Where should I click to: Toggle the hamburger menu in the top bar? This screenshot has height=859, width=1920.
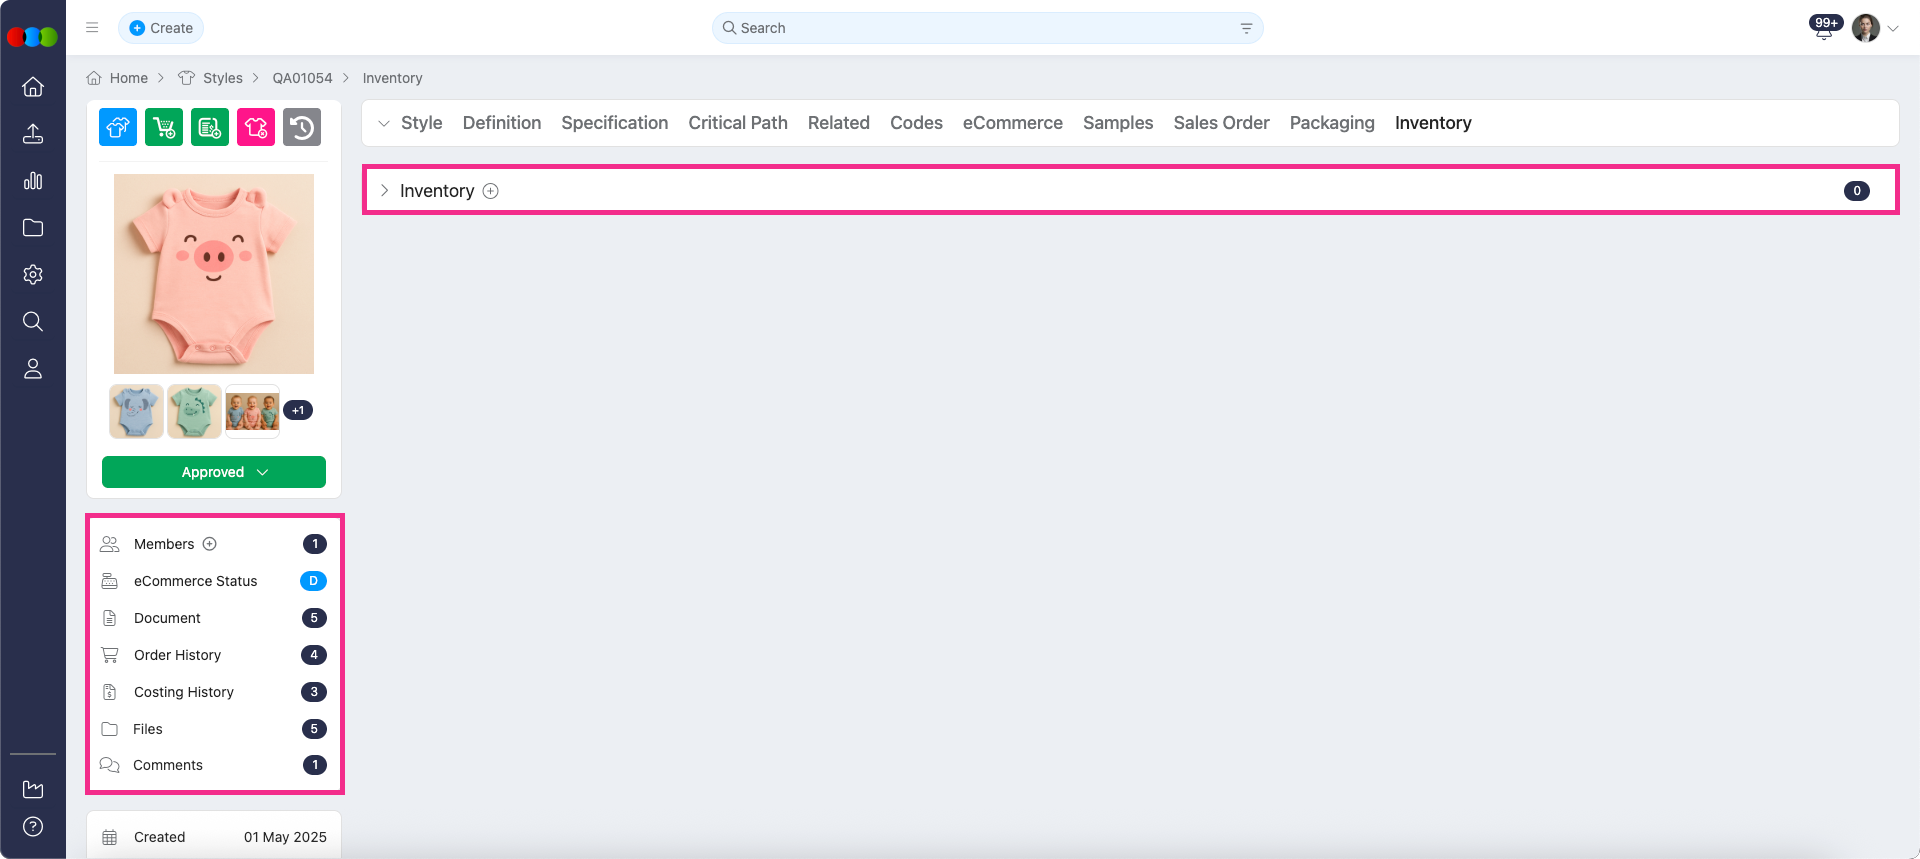92,28
